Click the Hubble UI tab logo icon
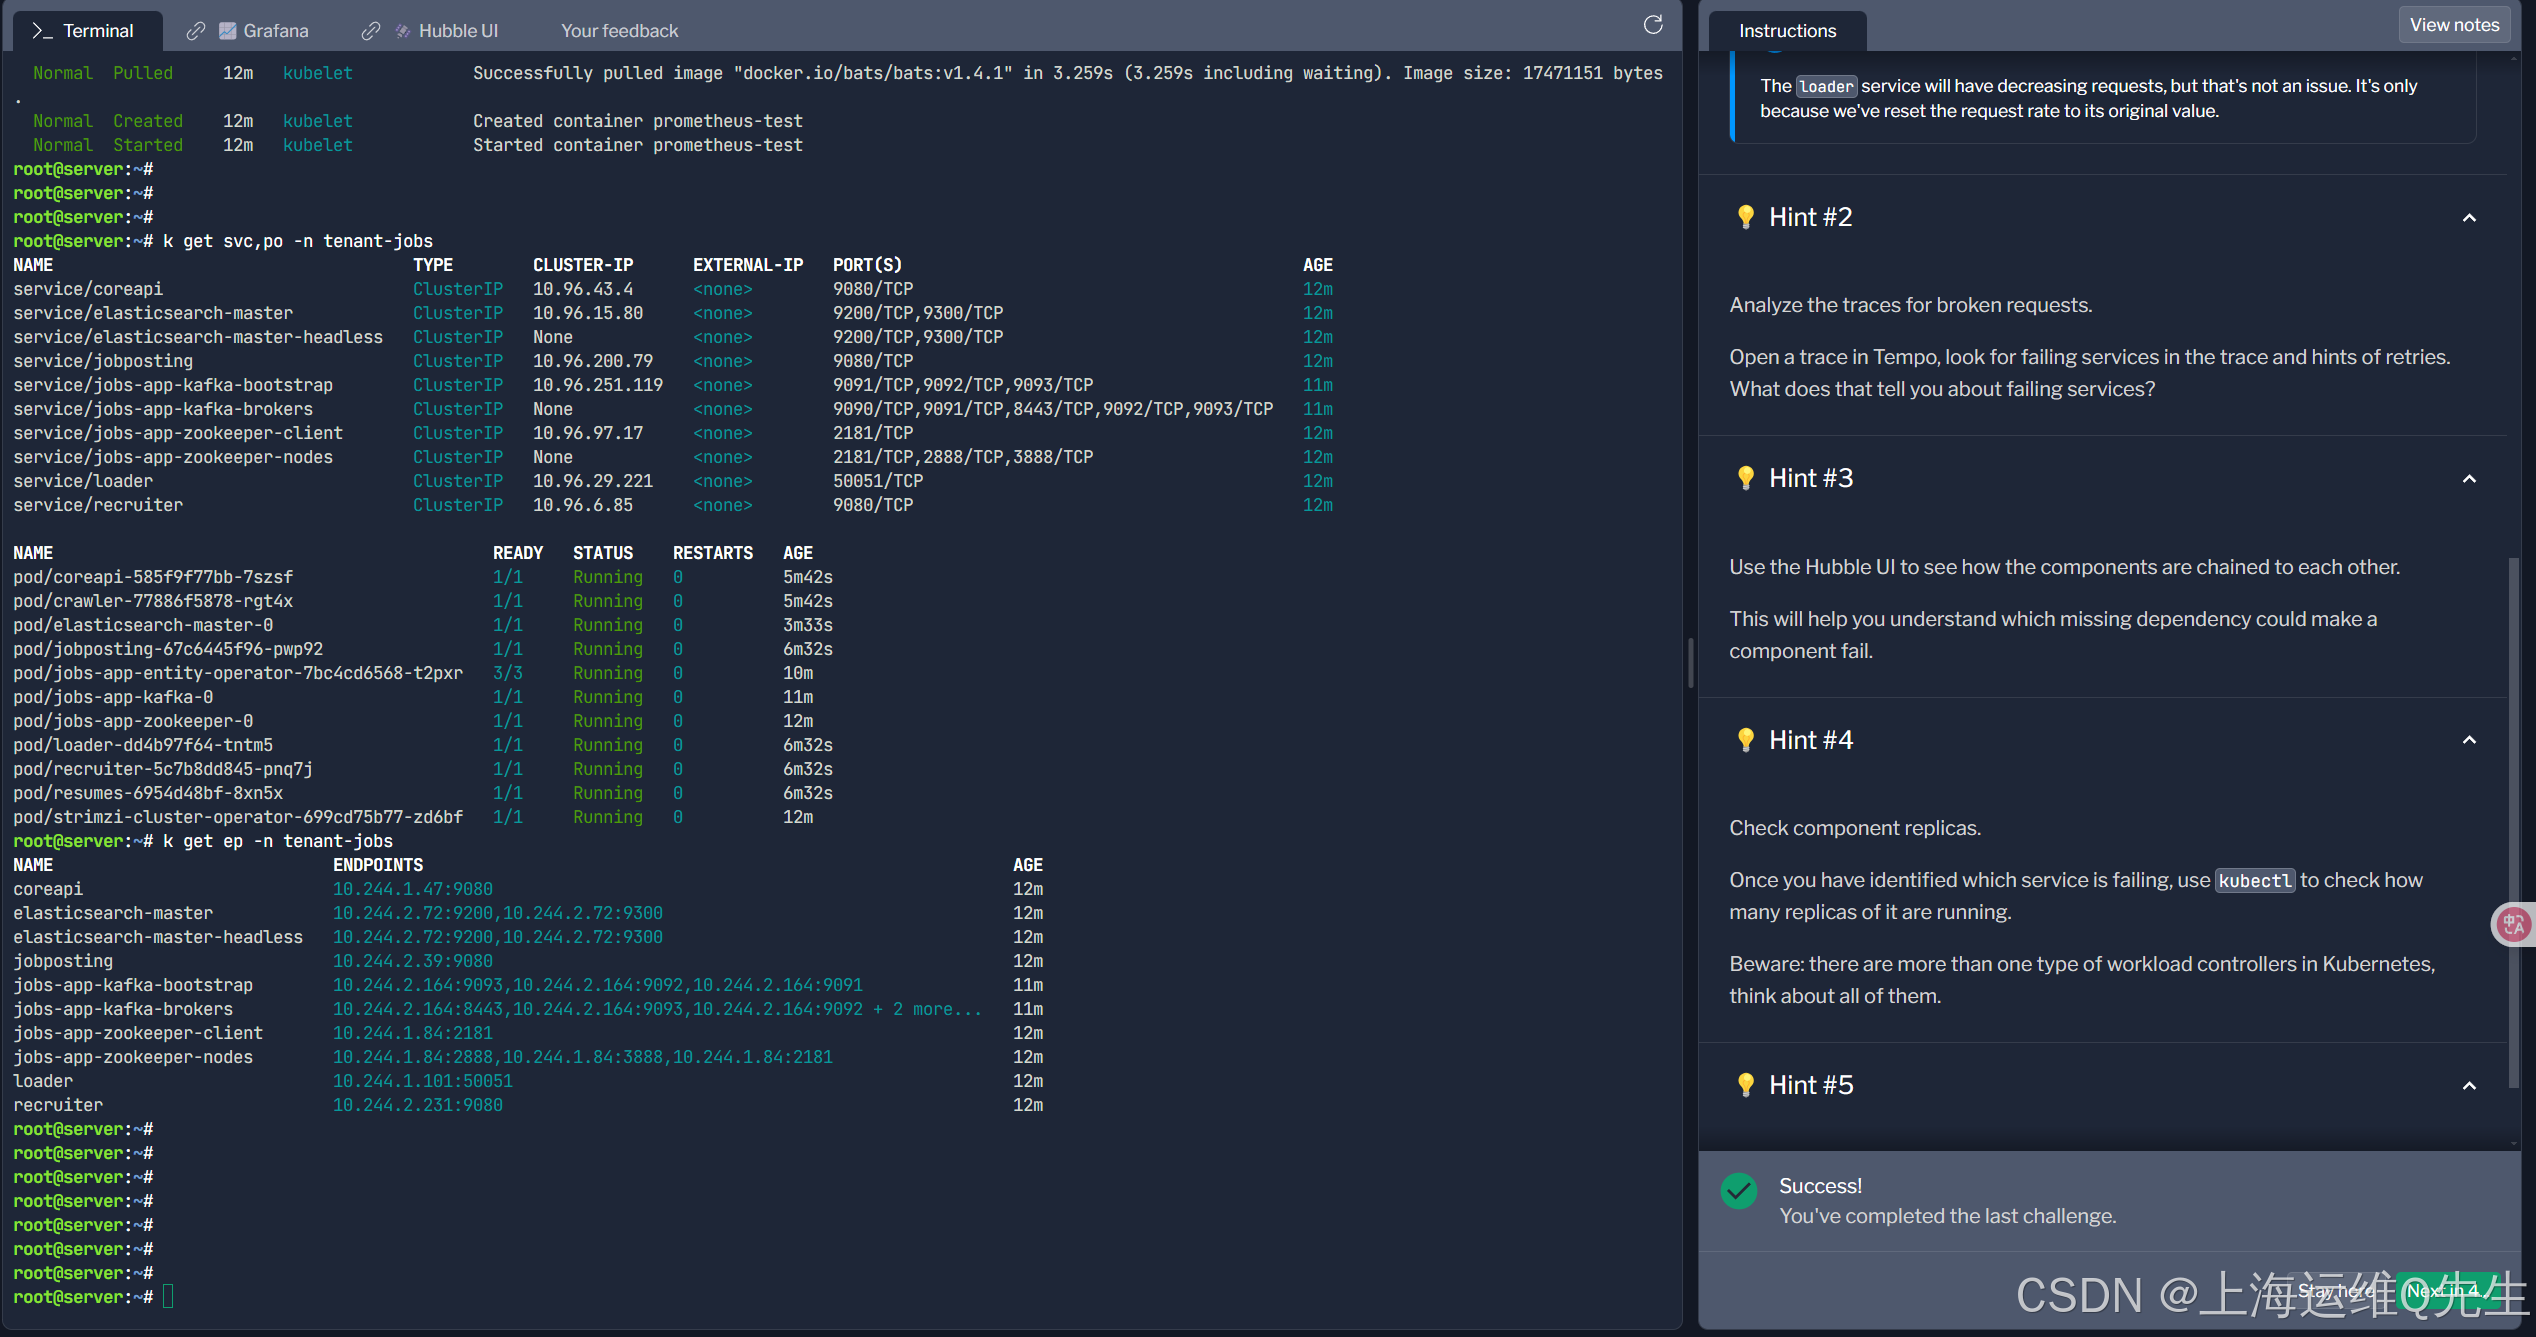This screenshot has width=2536, height=1337. point(403,31)
